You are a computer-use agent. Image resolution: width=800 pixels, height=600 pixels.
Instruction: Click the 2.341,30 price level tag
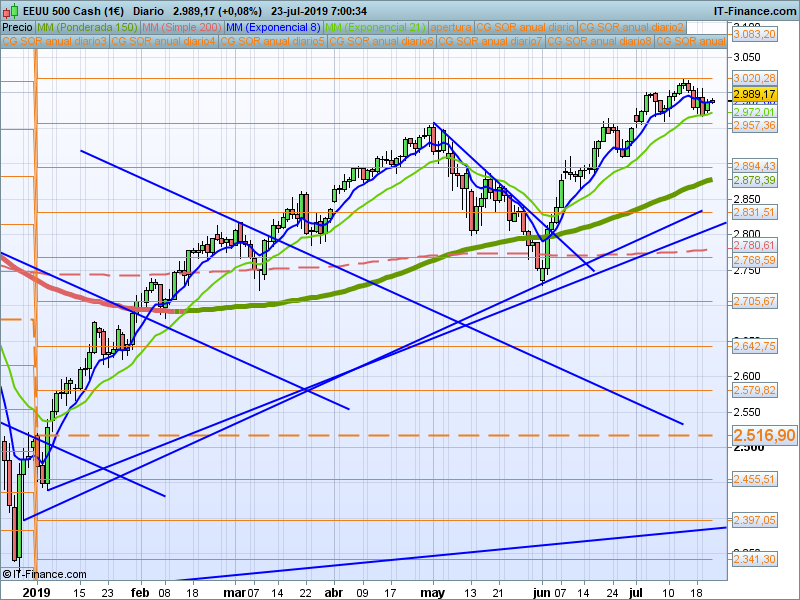(x=755, y=559)
